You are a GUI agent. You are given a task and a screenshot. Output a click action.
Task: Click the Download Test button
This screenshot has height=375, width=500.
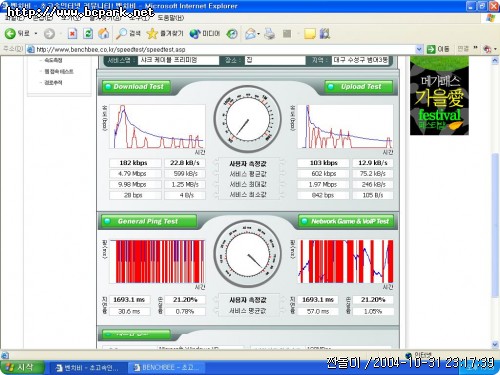pyautogui.click(x=136, y=87)
